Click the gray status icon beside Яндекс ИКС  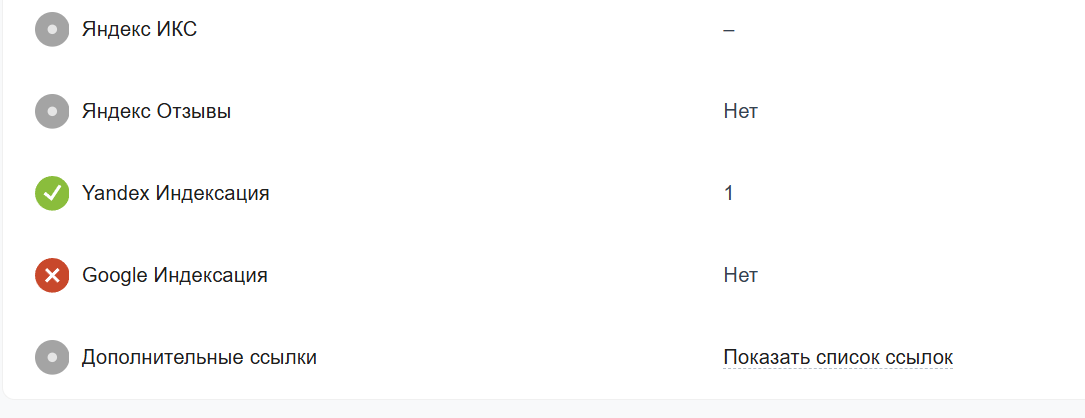click(x=52, y=29)
